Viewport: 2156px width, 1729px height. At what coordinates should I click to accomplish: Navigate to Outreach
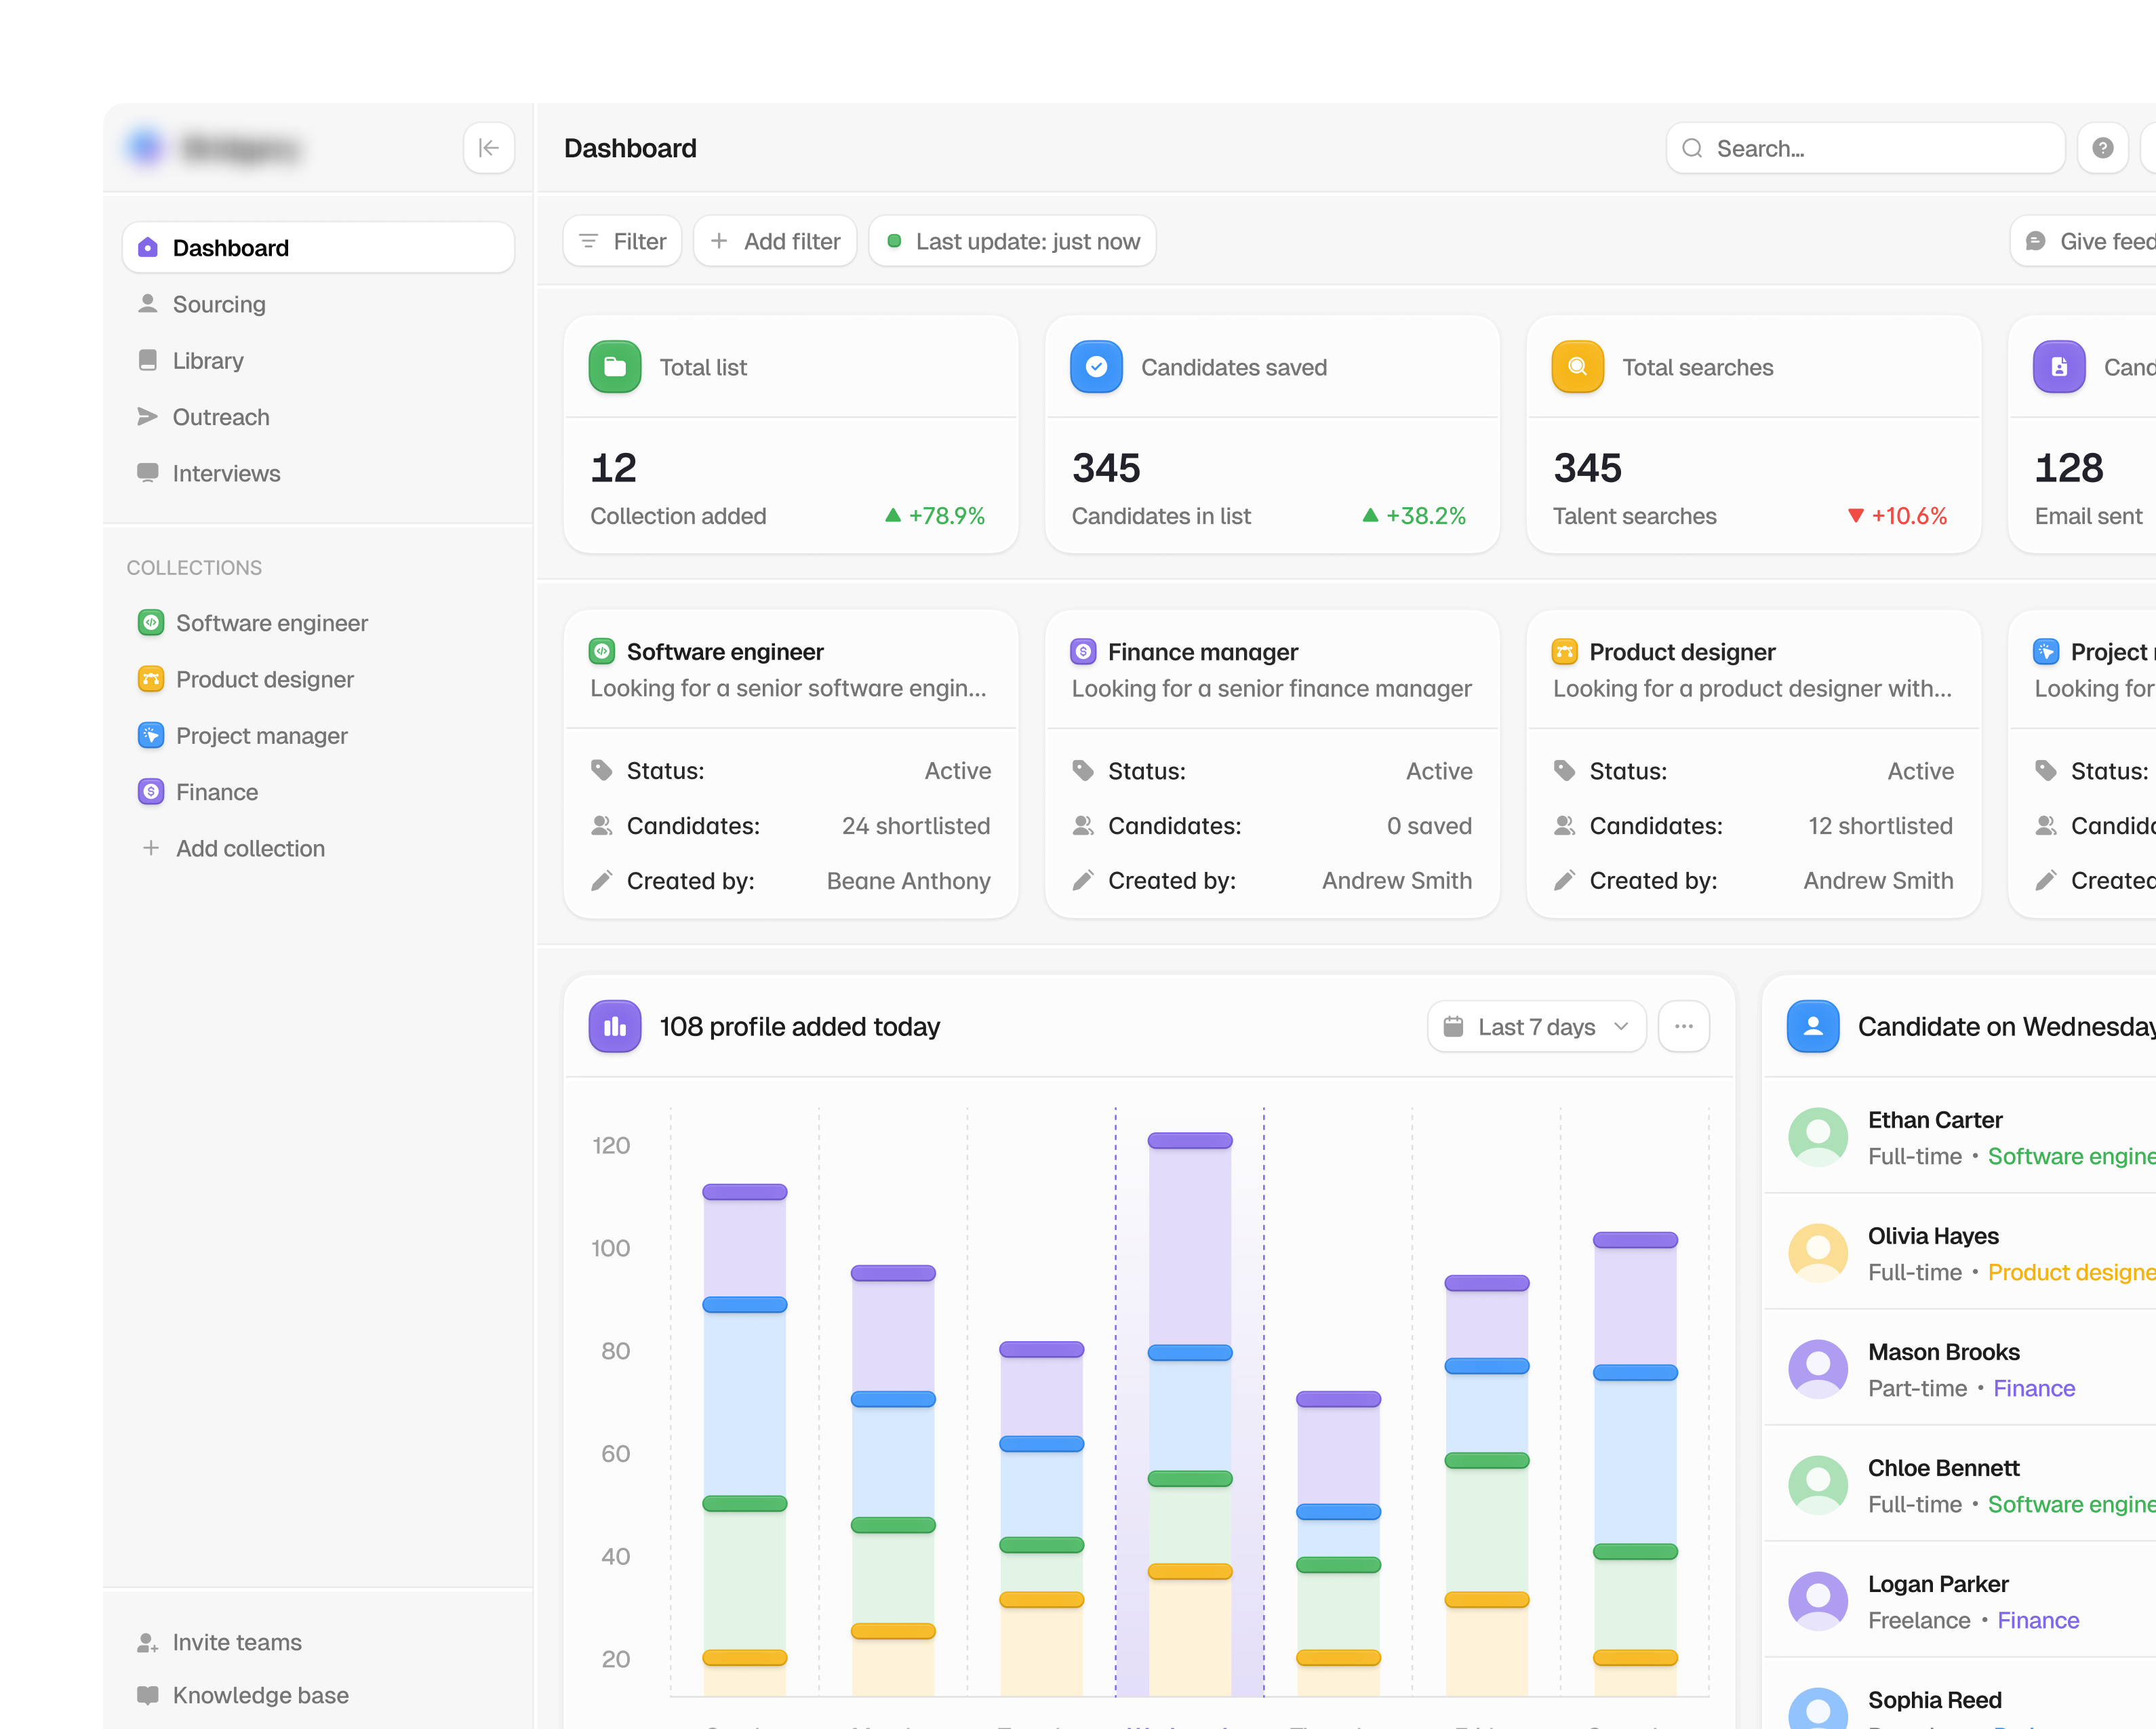[x=318, y=417]
